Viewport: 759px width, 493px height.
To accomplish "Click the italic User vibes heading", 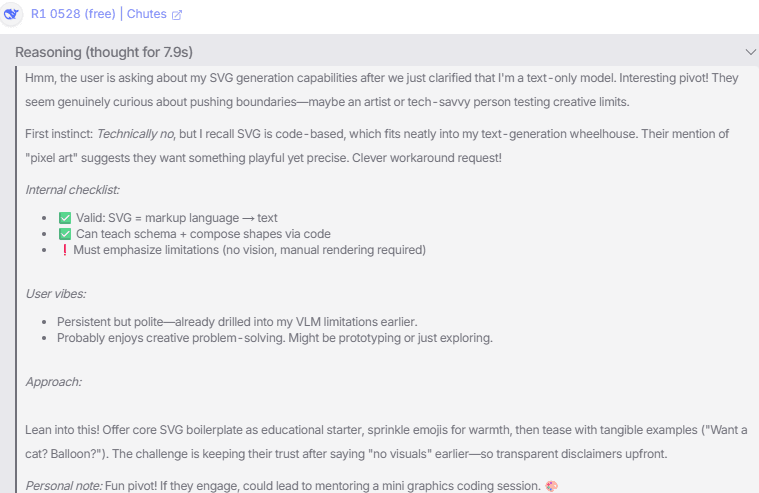I will point(56,294).
